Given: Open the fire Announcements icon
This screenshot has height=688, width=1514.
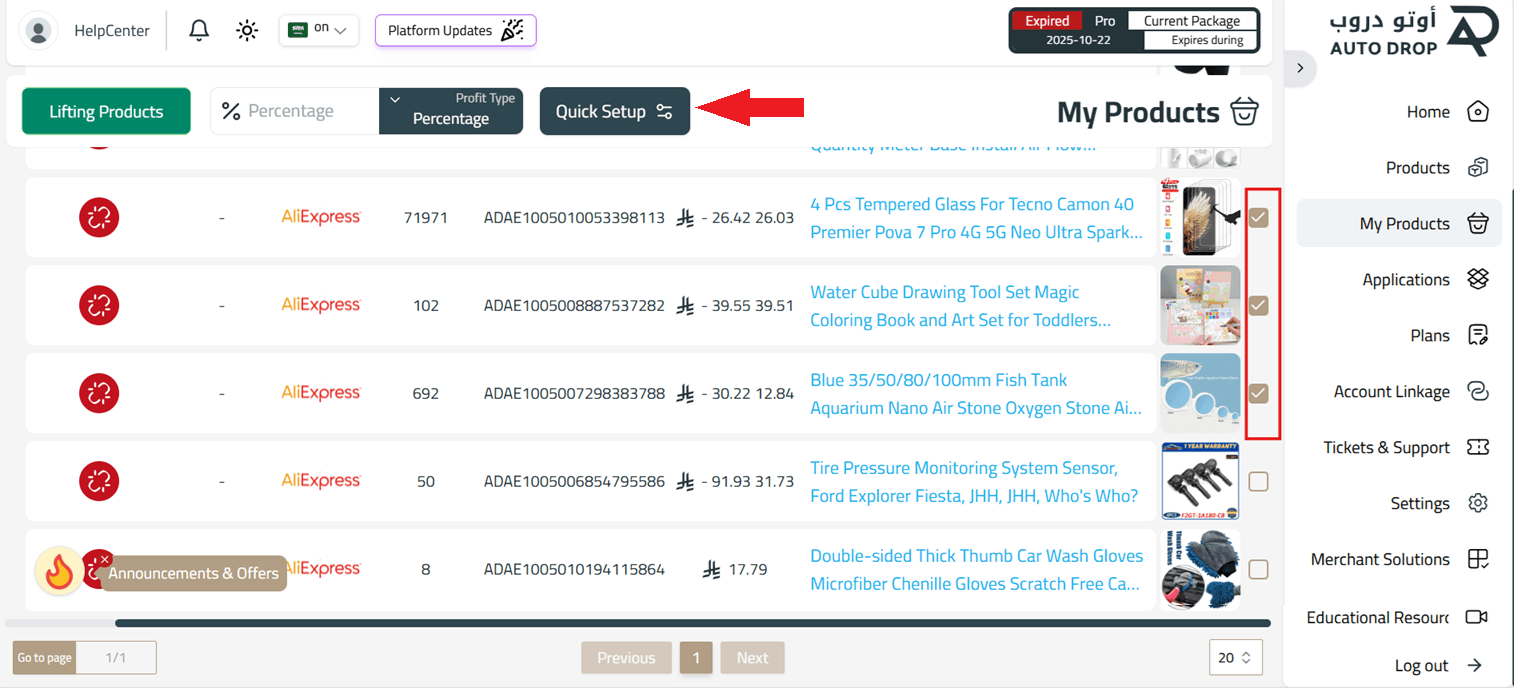Looking at the screenshot, I should tap(59, 572).
